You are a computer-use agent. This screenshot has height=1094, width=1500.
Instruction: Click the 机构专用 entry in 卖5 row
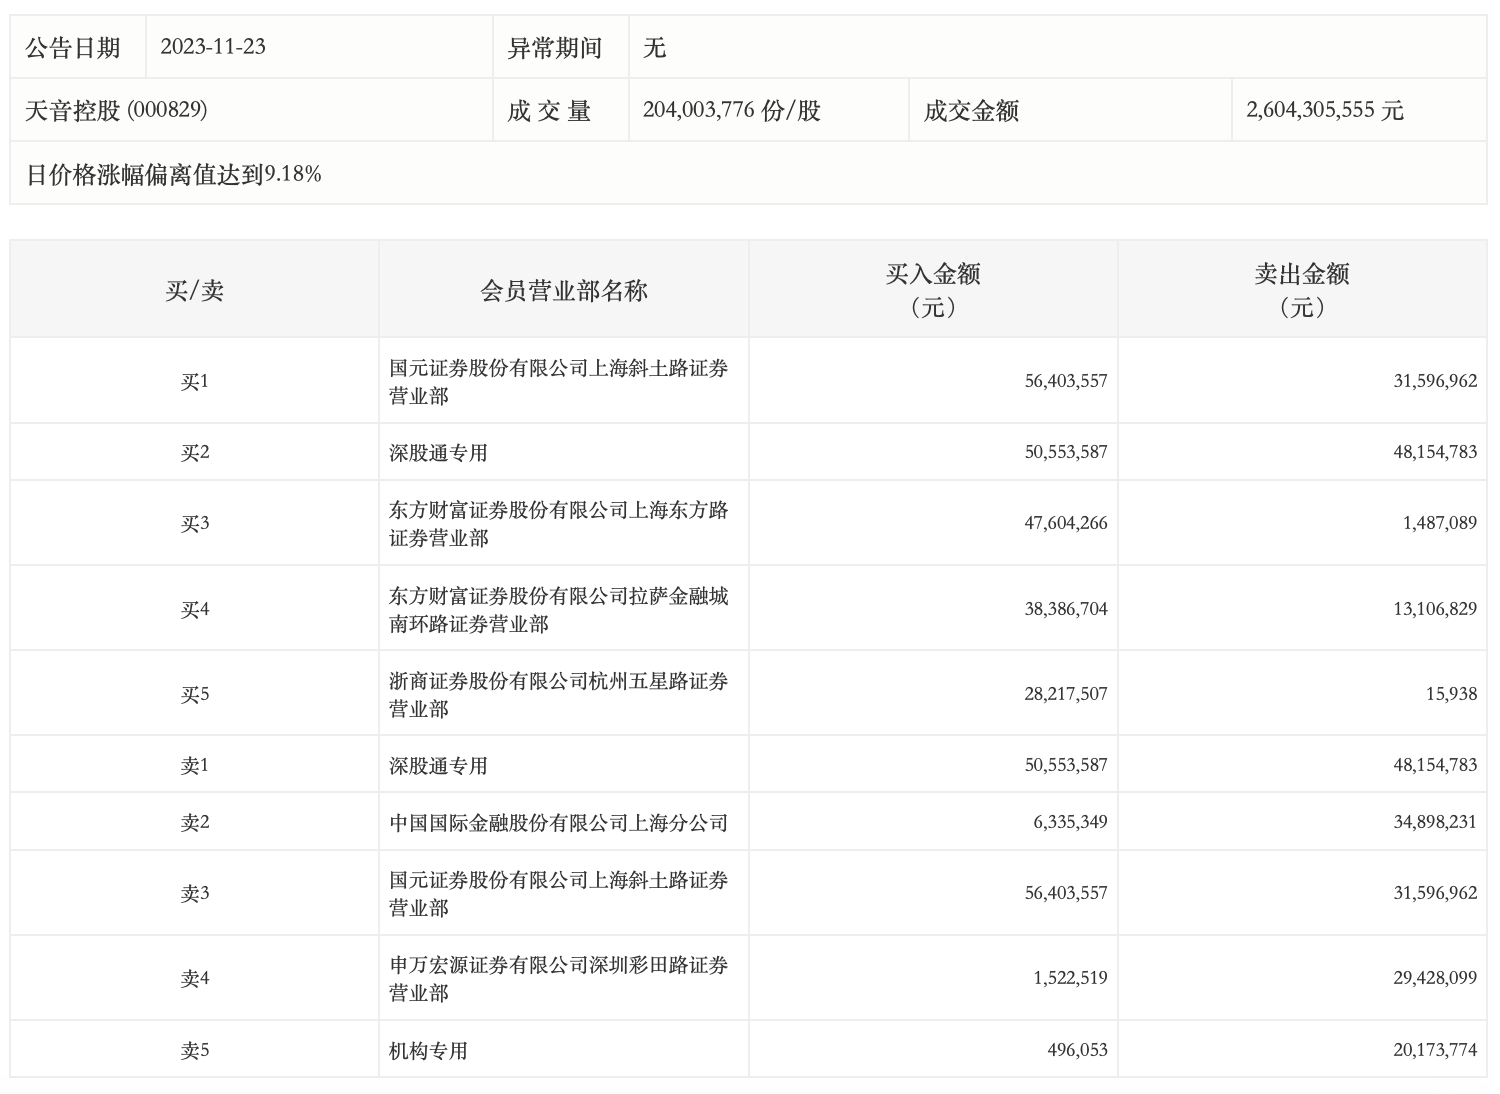point(428,1050)
